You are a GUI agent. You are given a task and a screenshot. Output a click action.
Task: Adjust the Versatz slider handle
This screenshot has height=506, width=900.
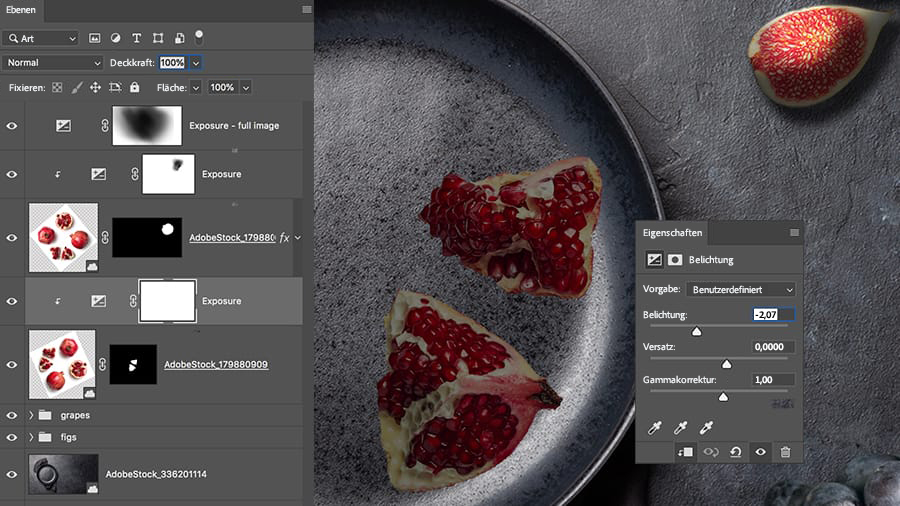coord(727,364)
